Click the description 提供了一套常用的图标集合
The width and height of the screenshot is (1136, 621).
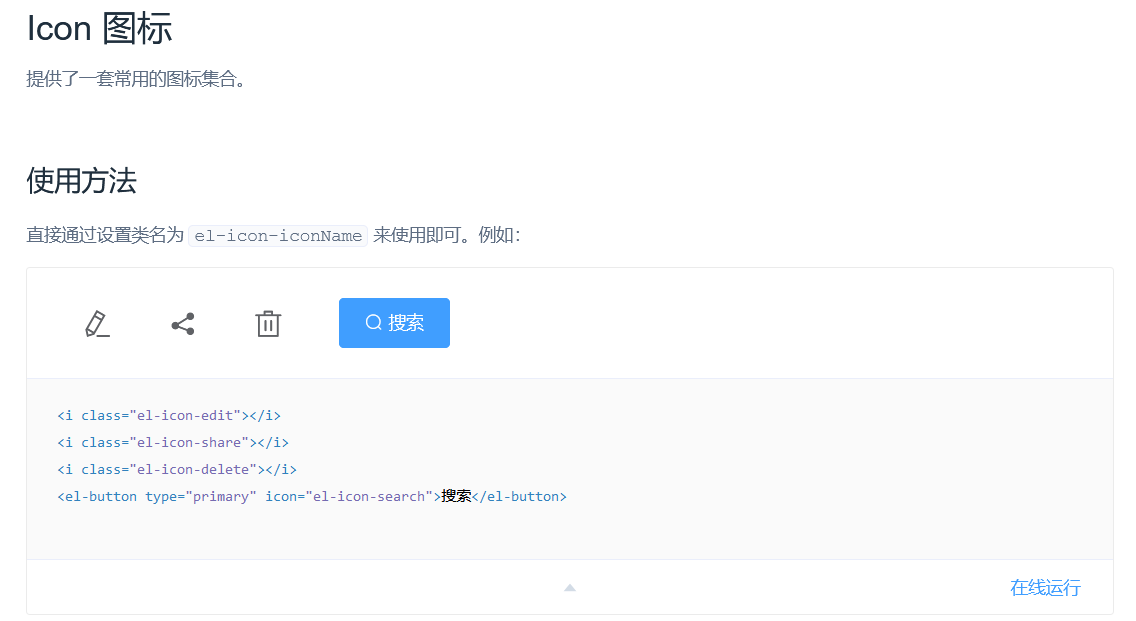pyautogui.click(x=136, y=79)
